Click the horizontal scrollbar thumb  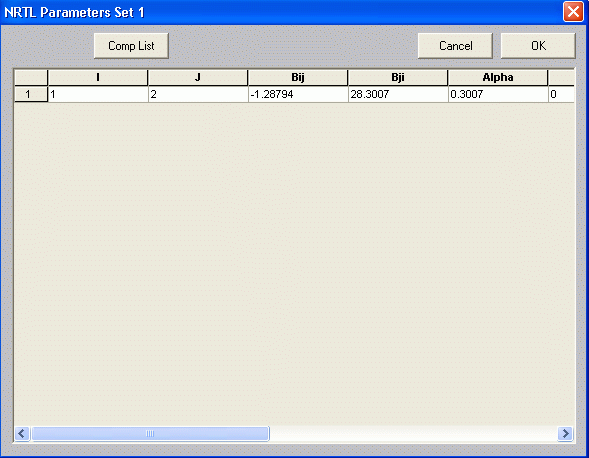coord(150,434)
